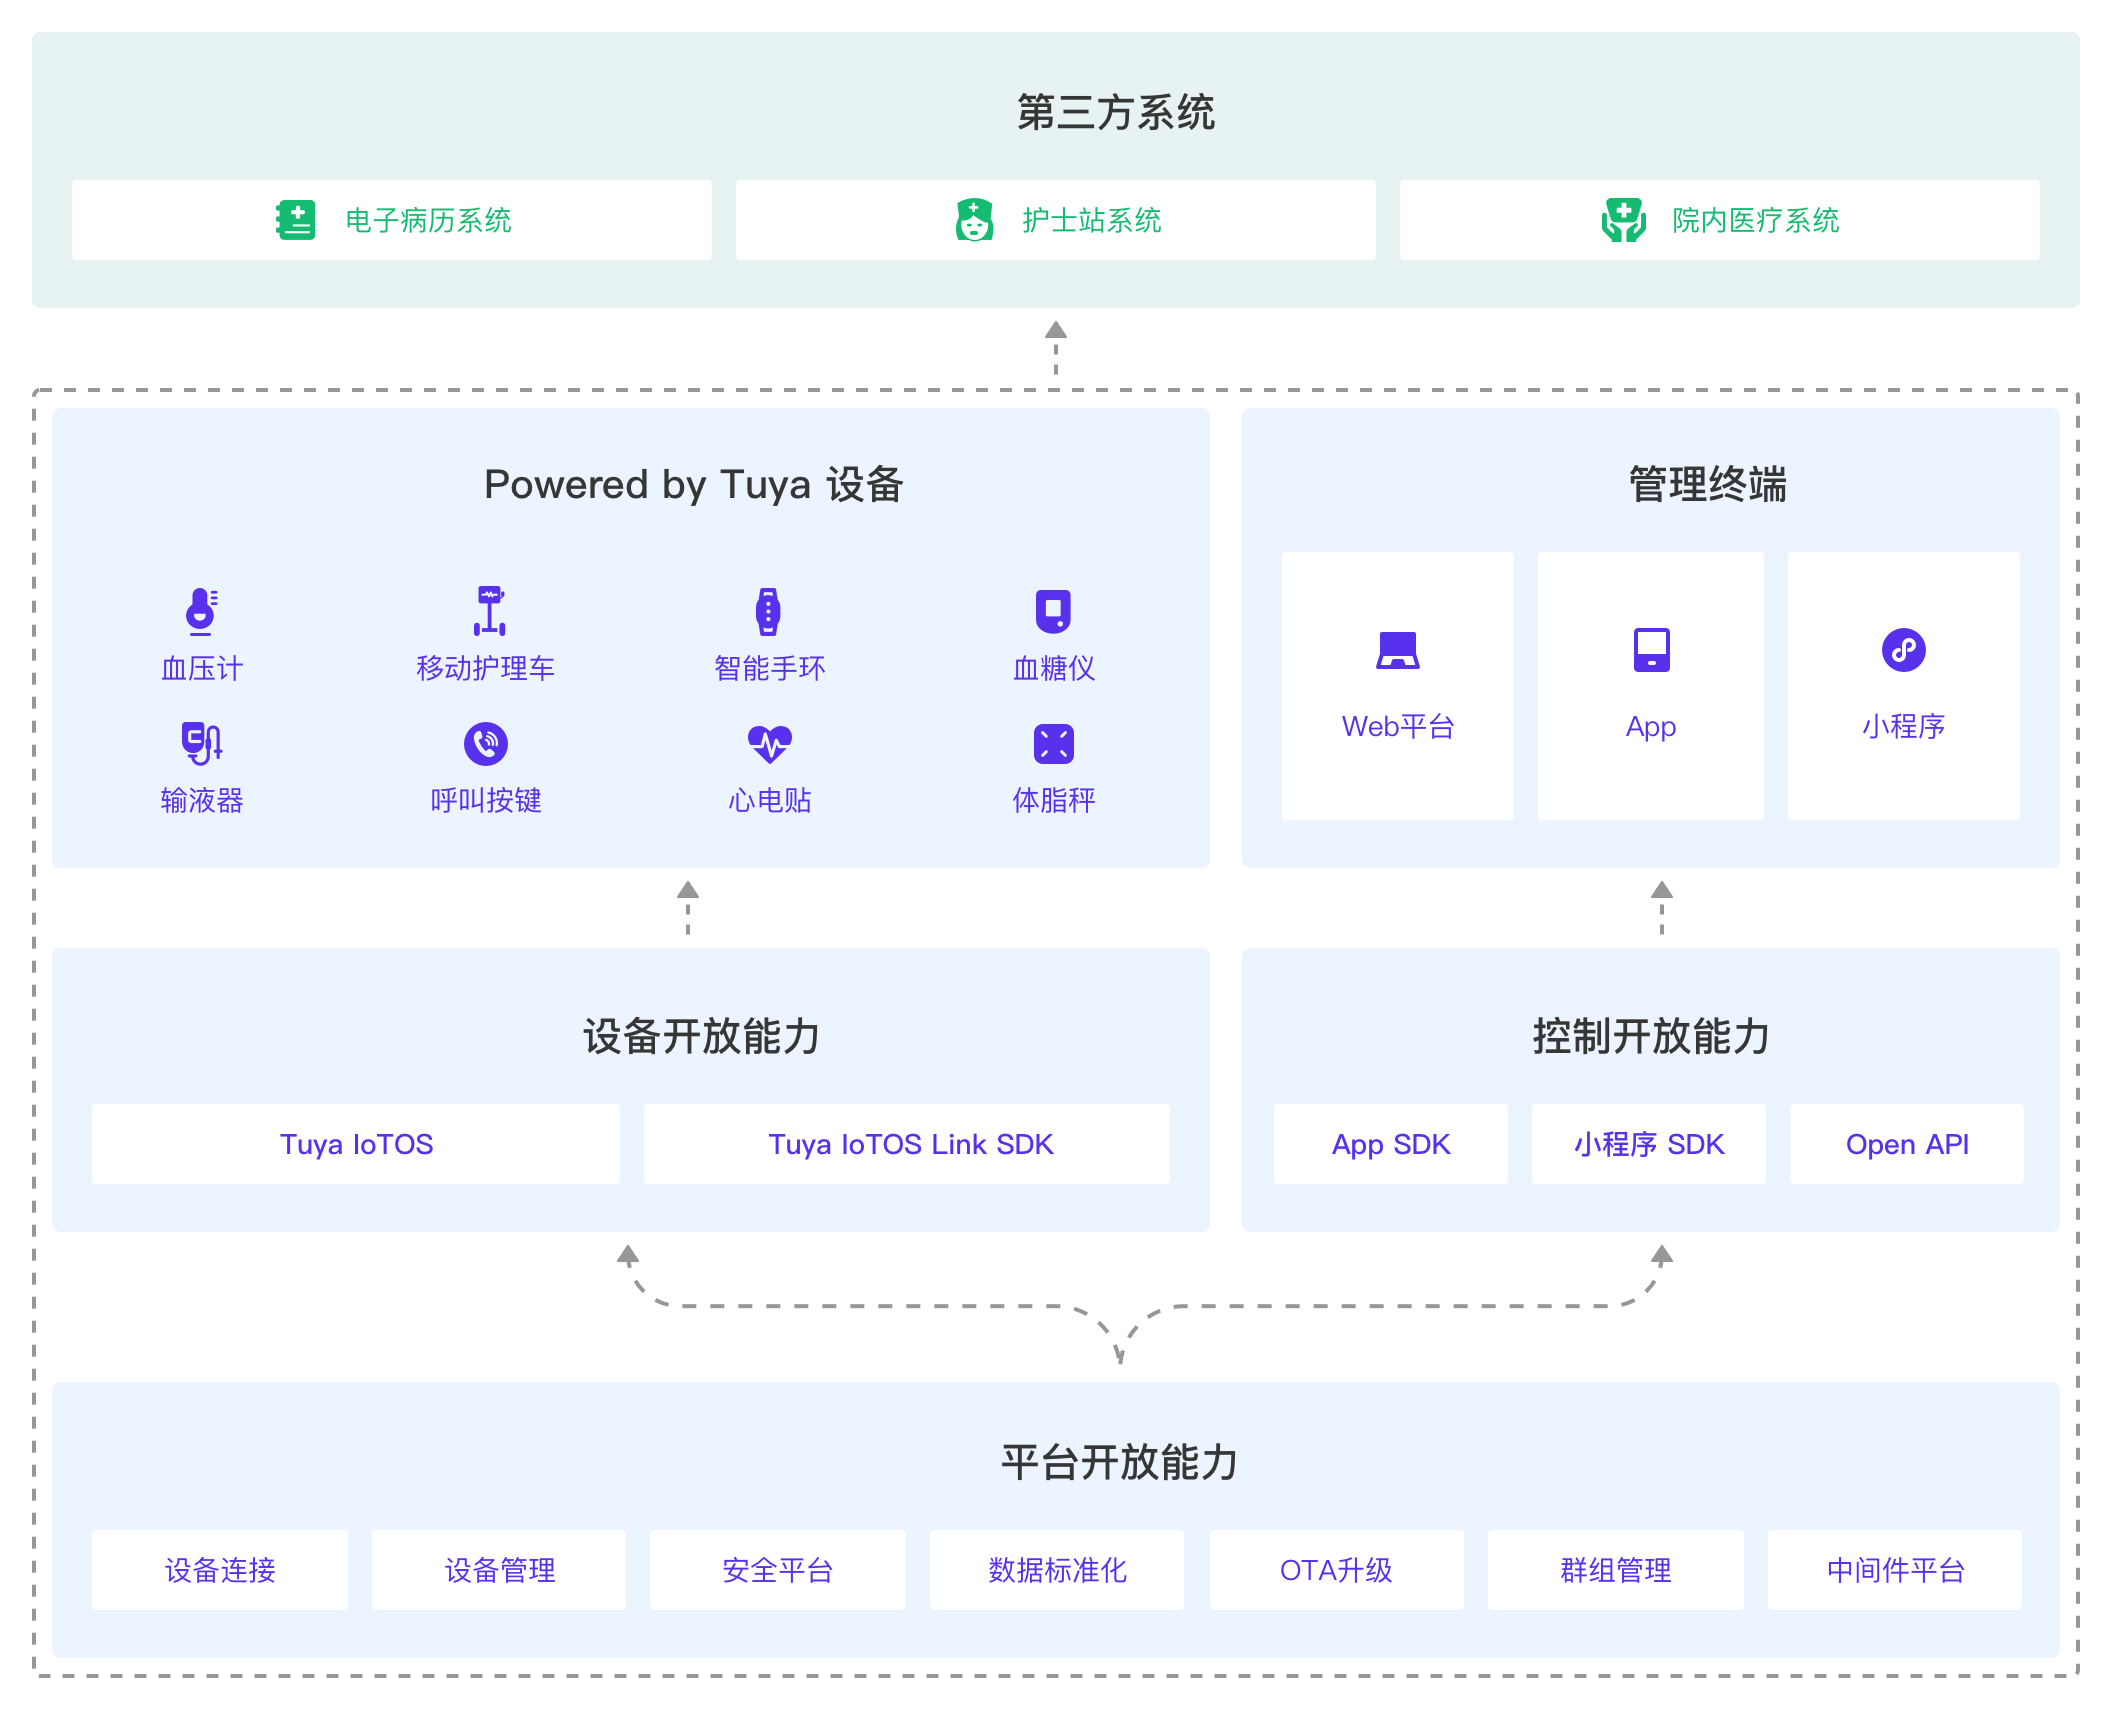This screenshot has height=1710, width=2112.
Task: Open the 护士站系统 card
Action: point(1056,220)
